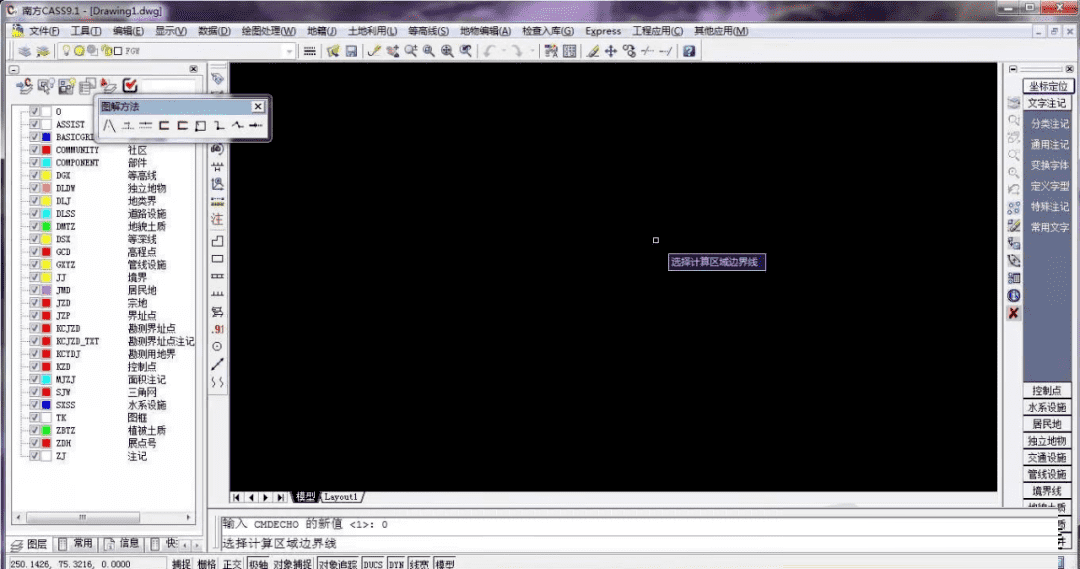Click the 坐标定位 button in the right panel
The image size is (1080, 569).
1048,86
